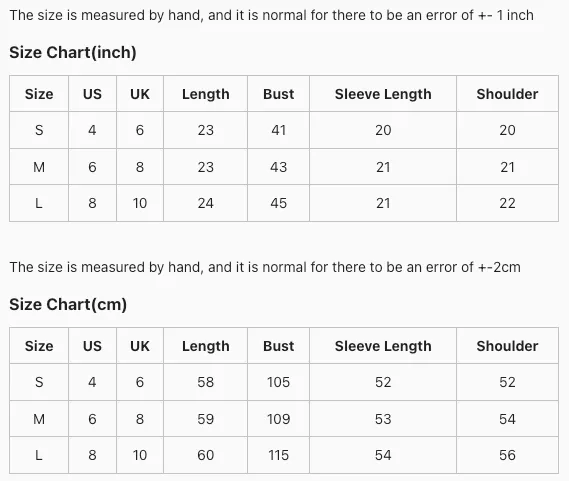The height and width of the screenshot is (481, 569).
Task: Select bust value 41 for size S
Action: pos(278,130)
